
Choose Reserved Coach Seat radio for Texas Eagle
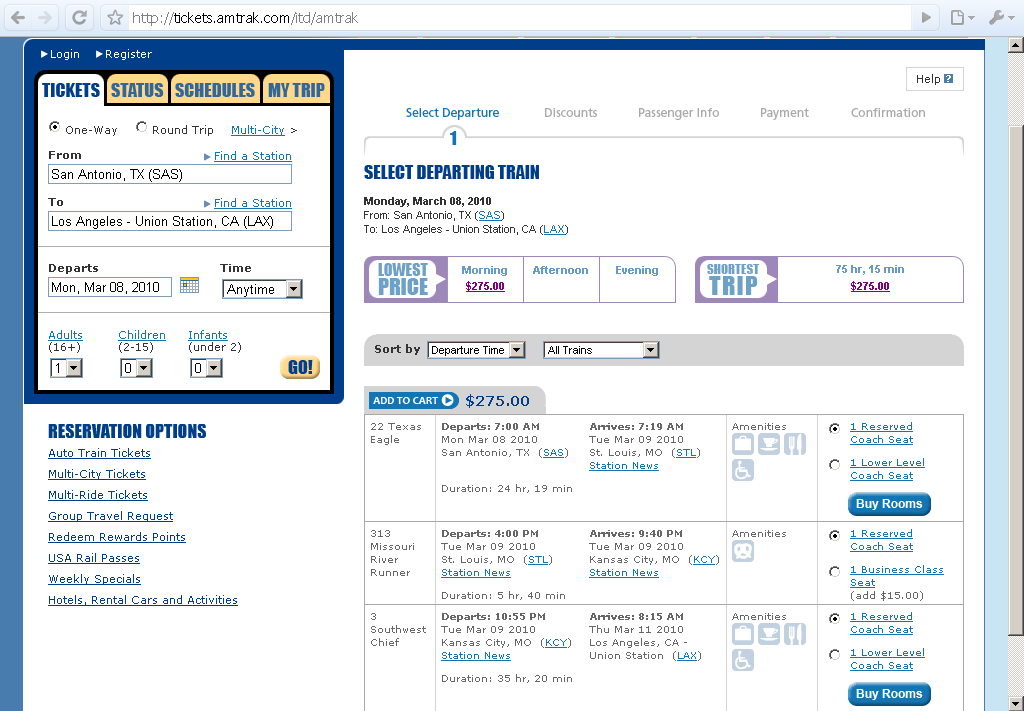click(835, 429)
